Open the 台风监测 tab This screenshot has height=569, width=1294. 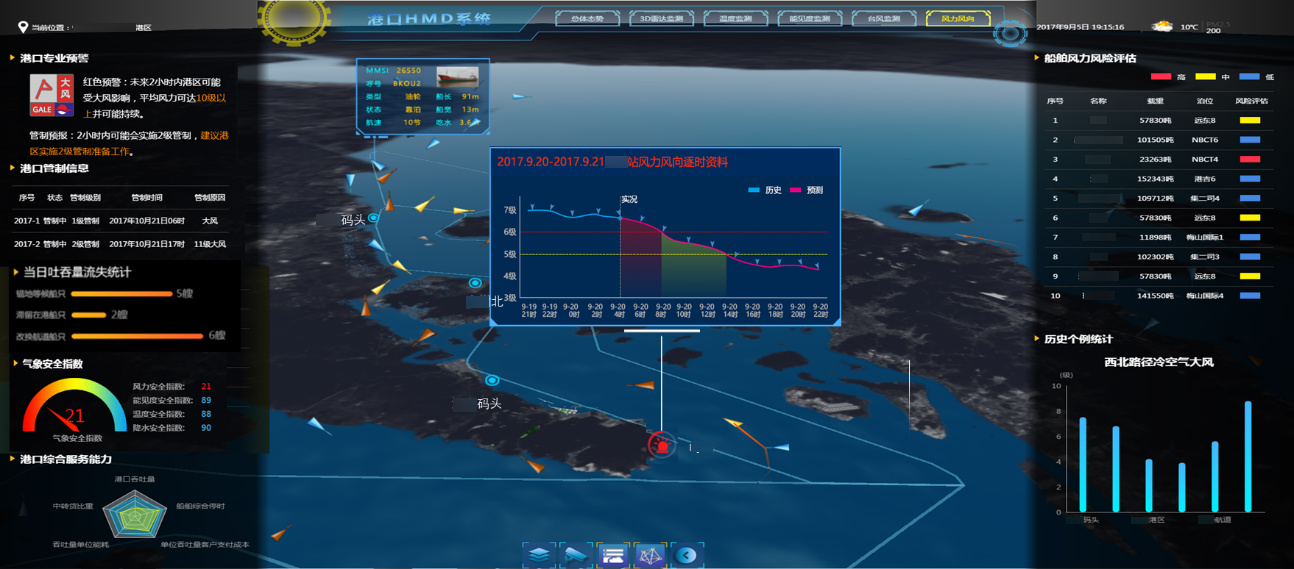point(883,19)
